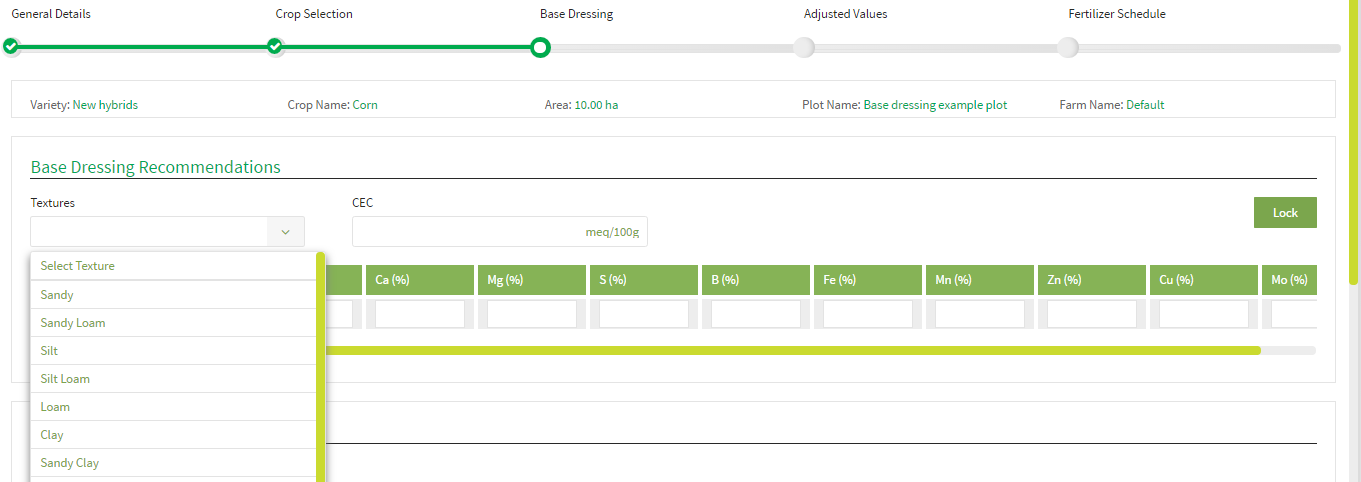Select Loam texture option

pos(173,407)
